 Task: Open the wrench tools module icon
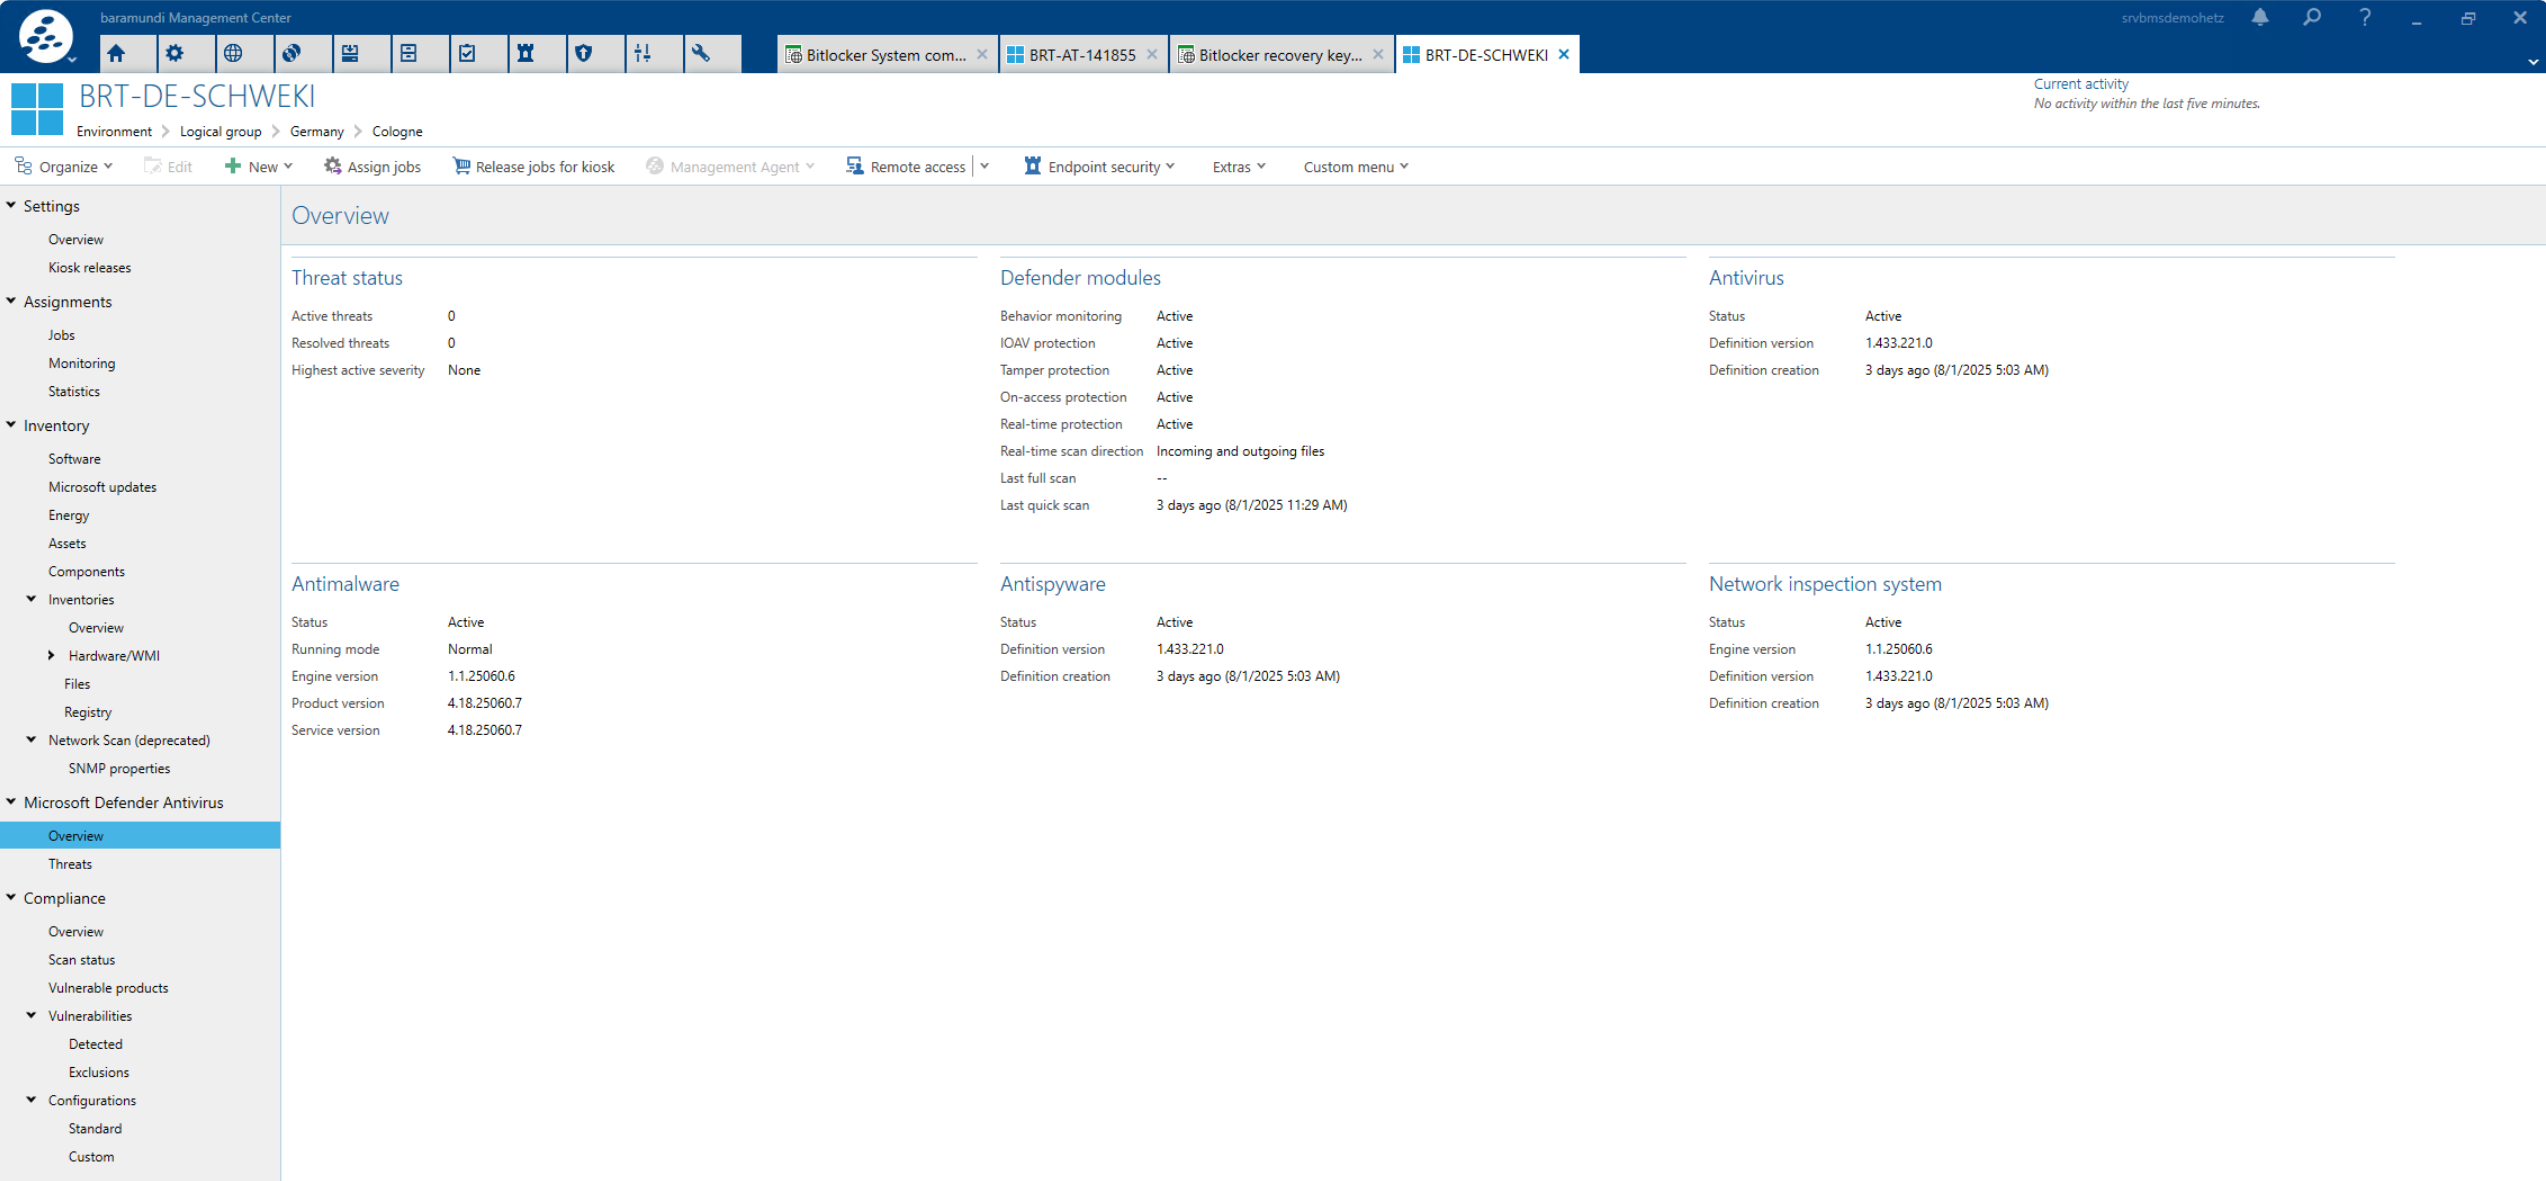tap(701, 54)
